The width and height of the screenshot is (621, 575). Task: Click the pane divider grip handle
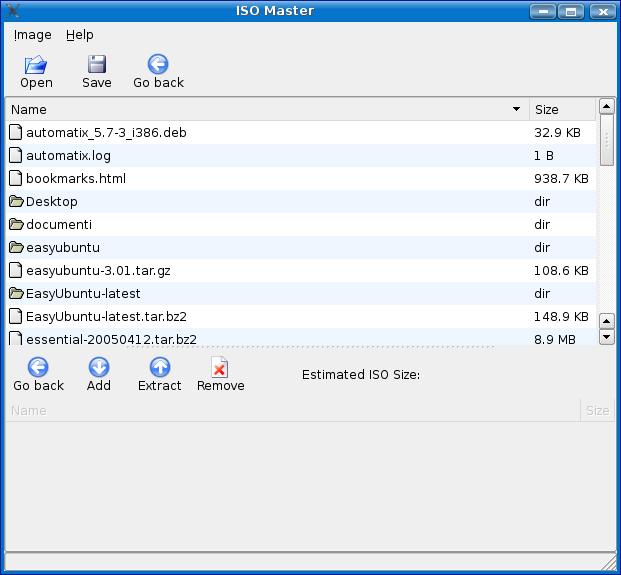[x=310, y=347]
